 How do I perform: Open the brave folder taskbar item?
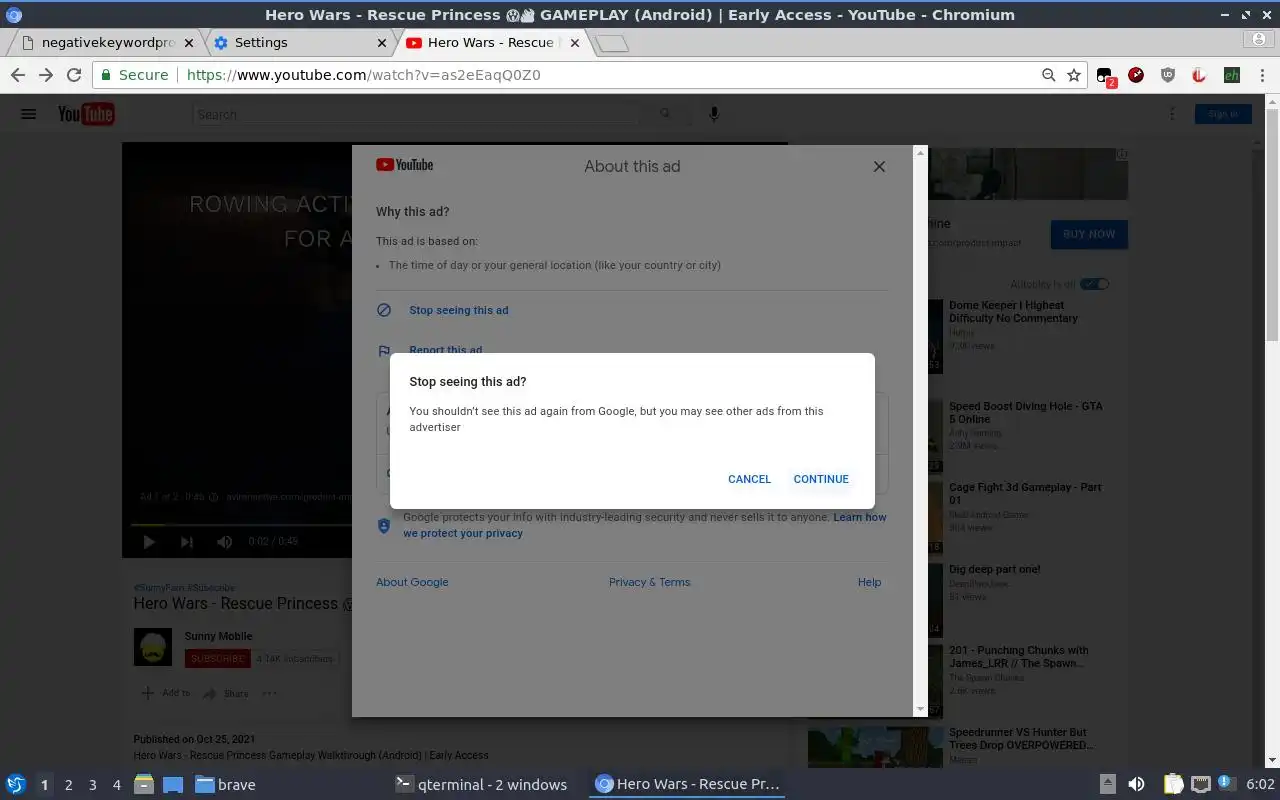click(x=226, y=785)
